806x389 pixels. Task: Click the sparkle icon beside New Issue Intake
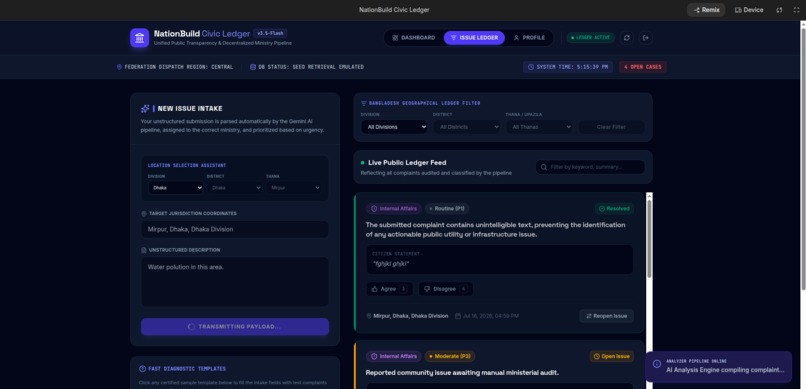click(x=145, y=108)
